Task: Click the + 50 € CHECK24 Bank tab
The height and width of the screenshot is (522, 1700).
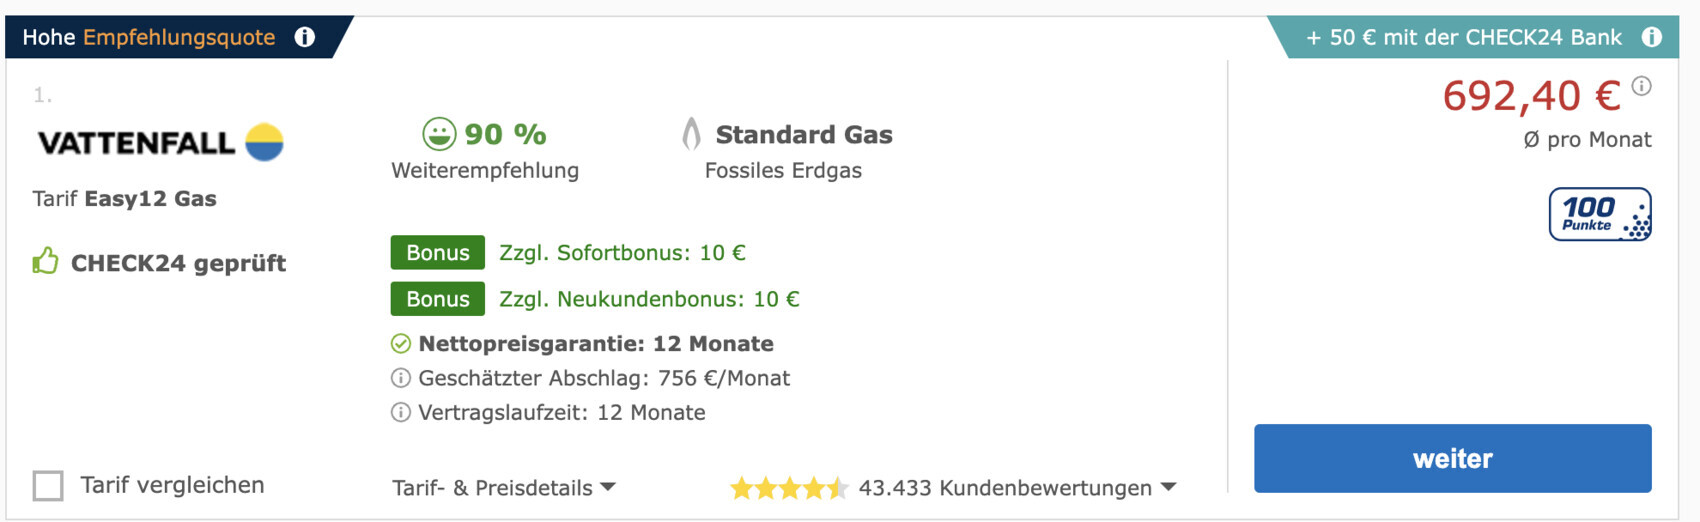Action: click(1463, 37)
